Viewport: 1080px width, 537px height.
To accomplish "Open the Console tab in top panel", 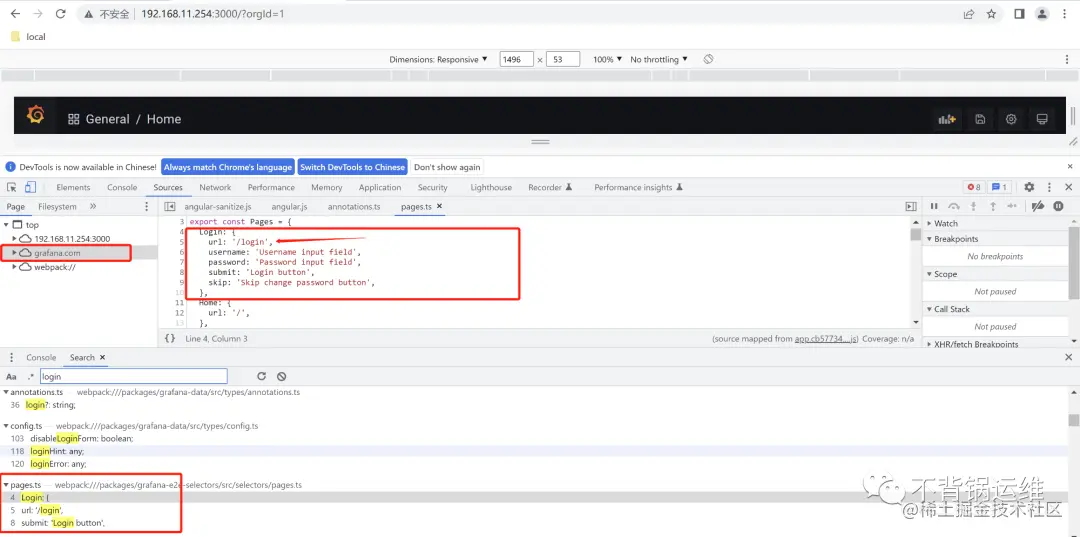I will point(122,187).
